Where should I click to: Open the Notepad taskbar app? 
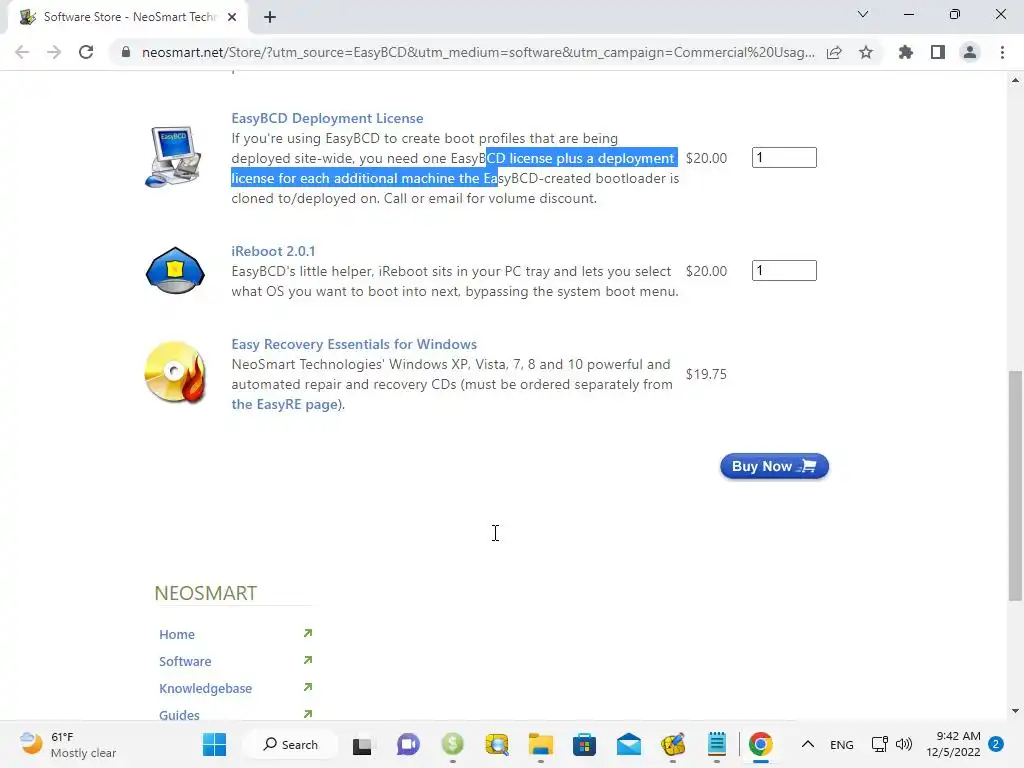pos(717,744)
